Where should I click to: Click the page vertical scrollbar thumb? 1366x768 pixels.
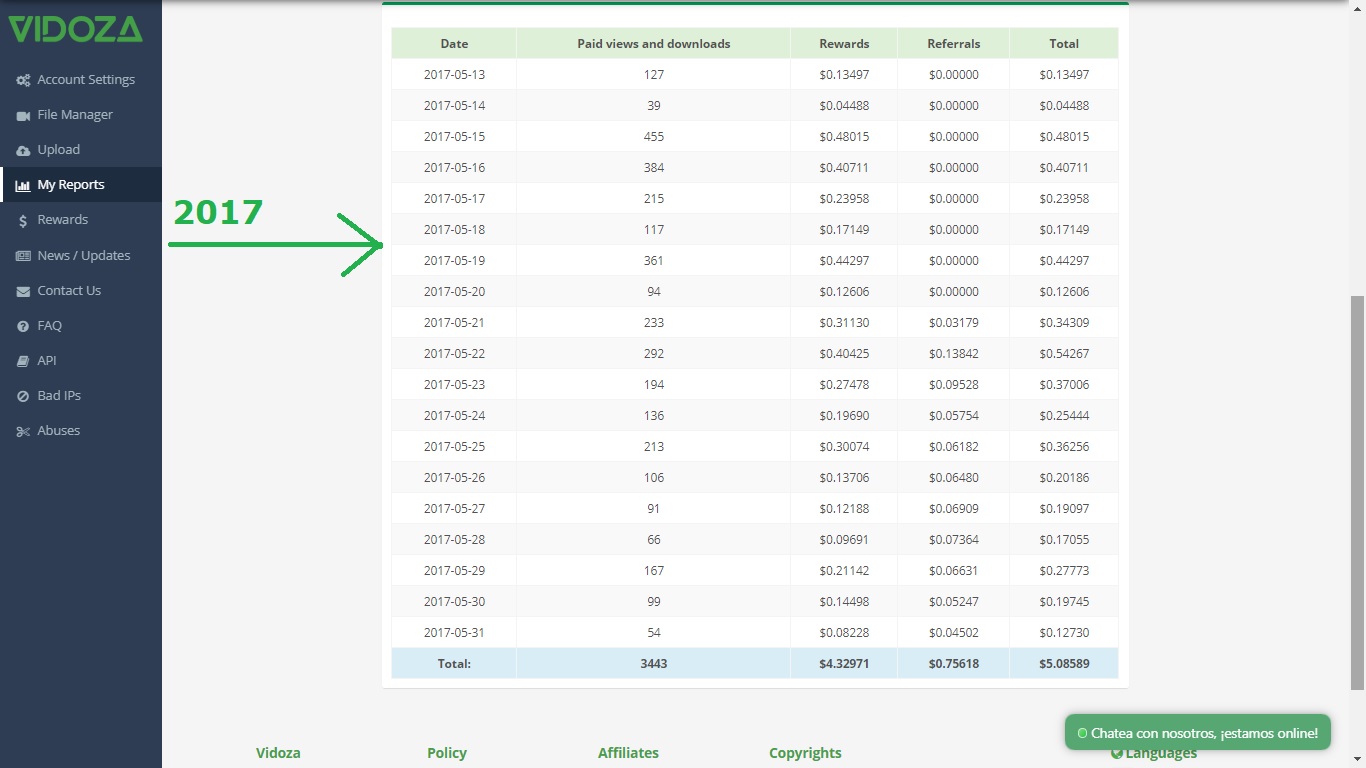[1357, 490]
